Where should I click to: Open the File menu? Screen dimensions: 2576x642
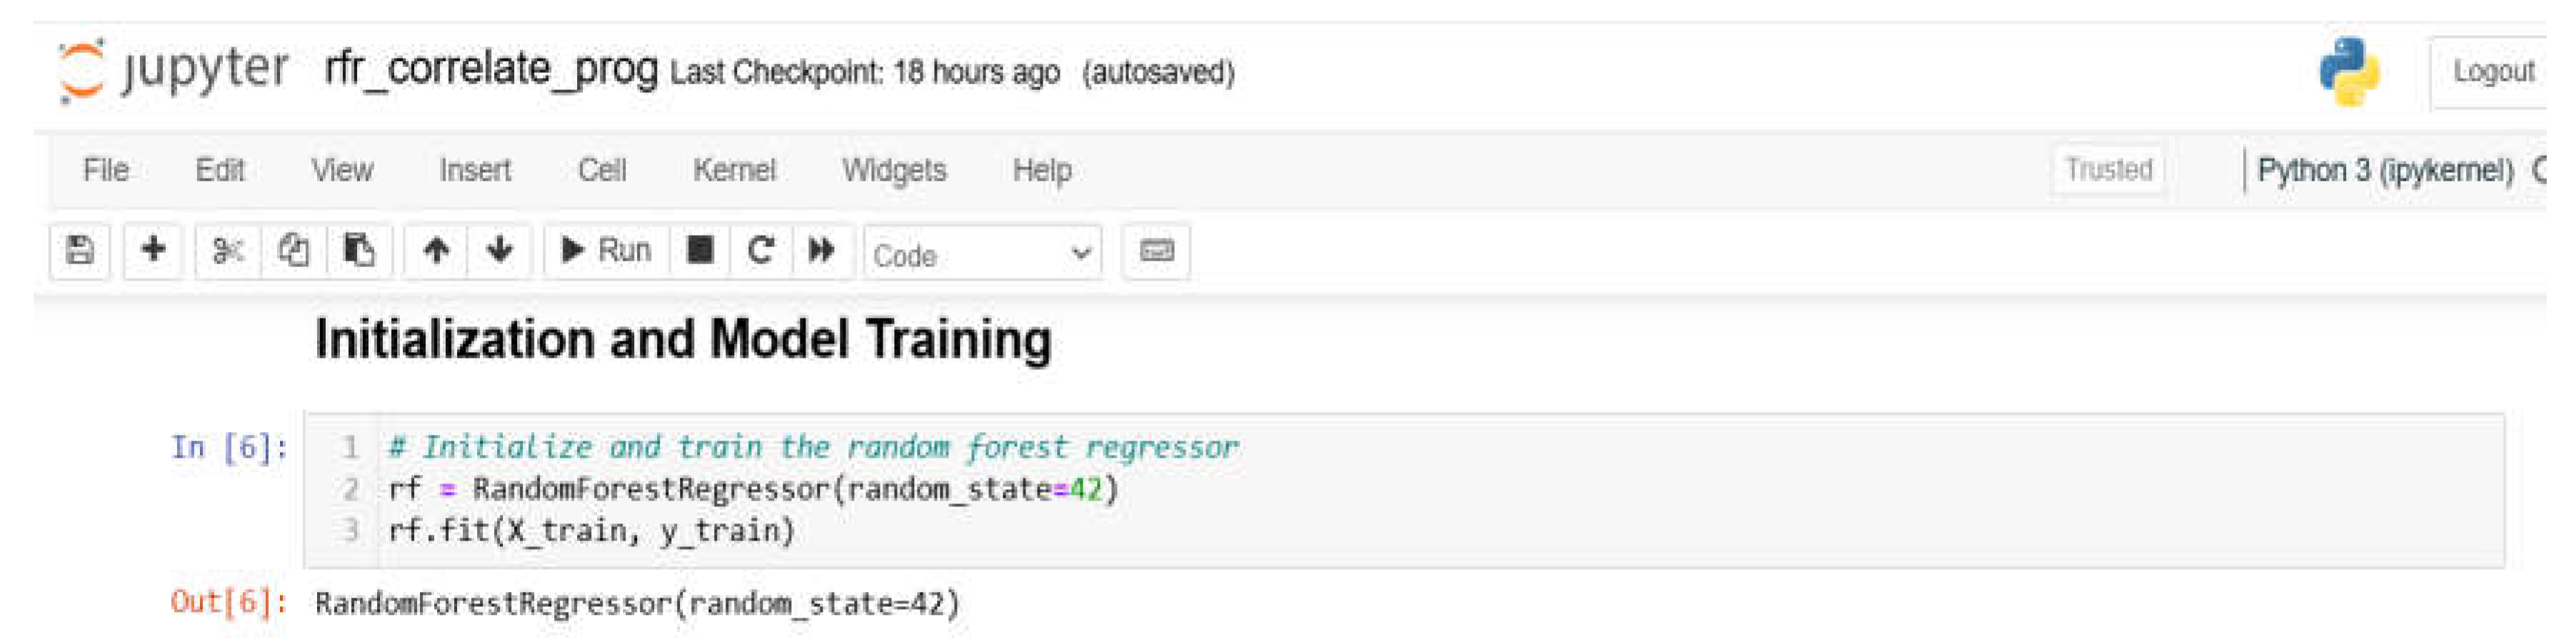tap(105, 170)
